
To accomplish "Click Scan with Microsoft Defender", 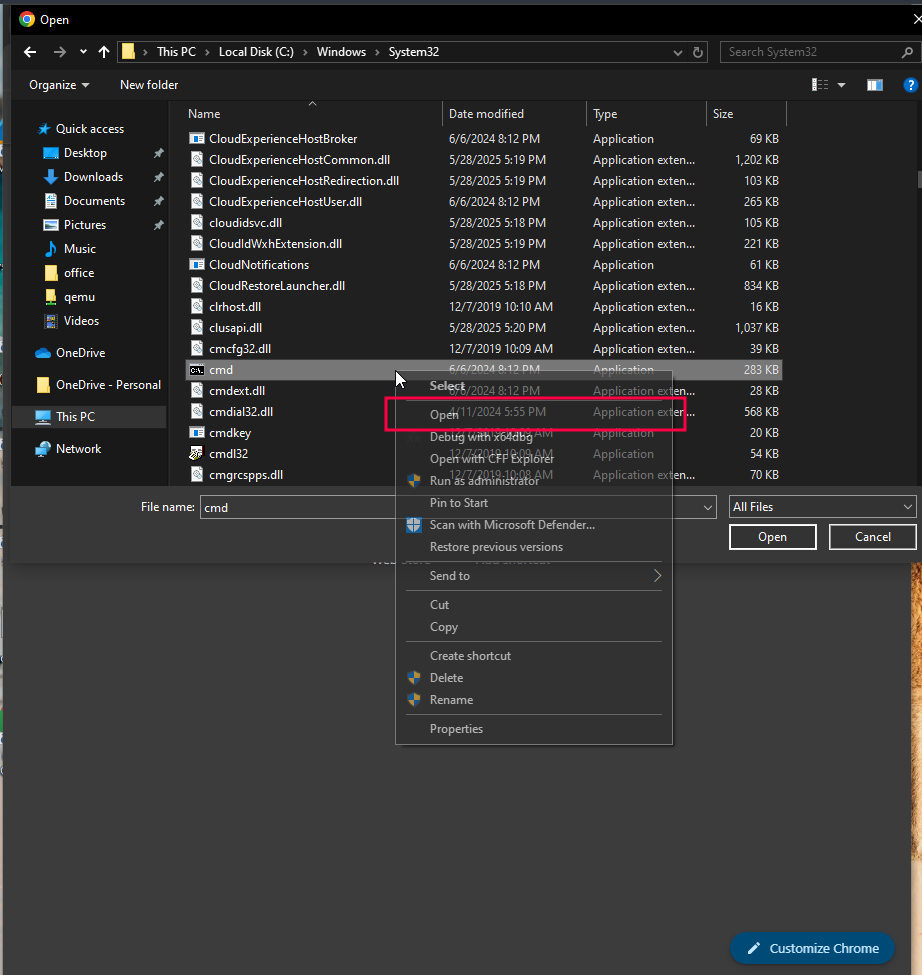I will [511, 525].
